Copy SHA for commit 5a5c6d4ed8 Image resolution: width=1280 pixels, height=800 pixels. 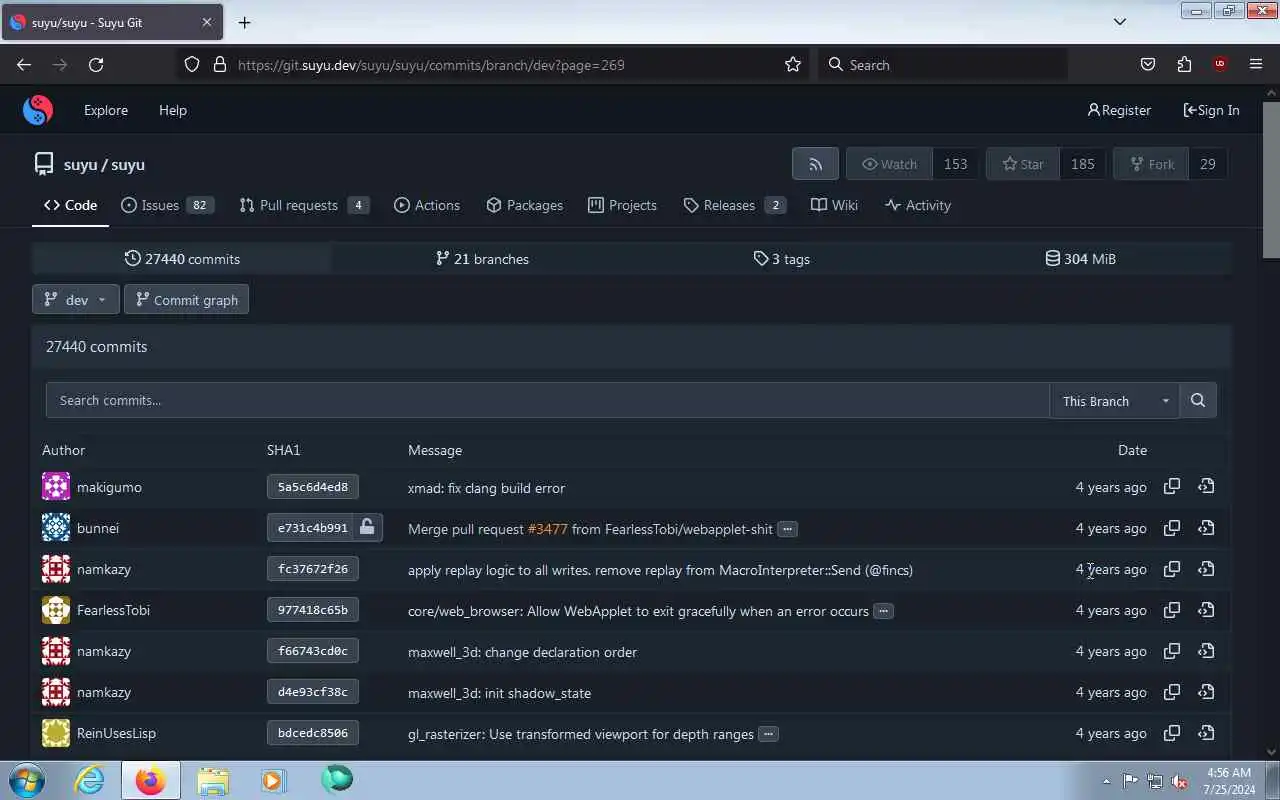(1172, 487)
